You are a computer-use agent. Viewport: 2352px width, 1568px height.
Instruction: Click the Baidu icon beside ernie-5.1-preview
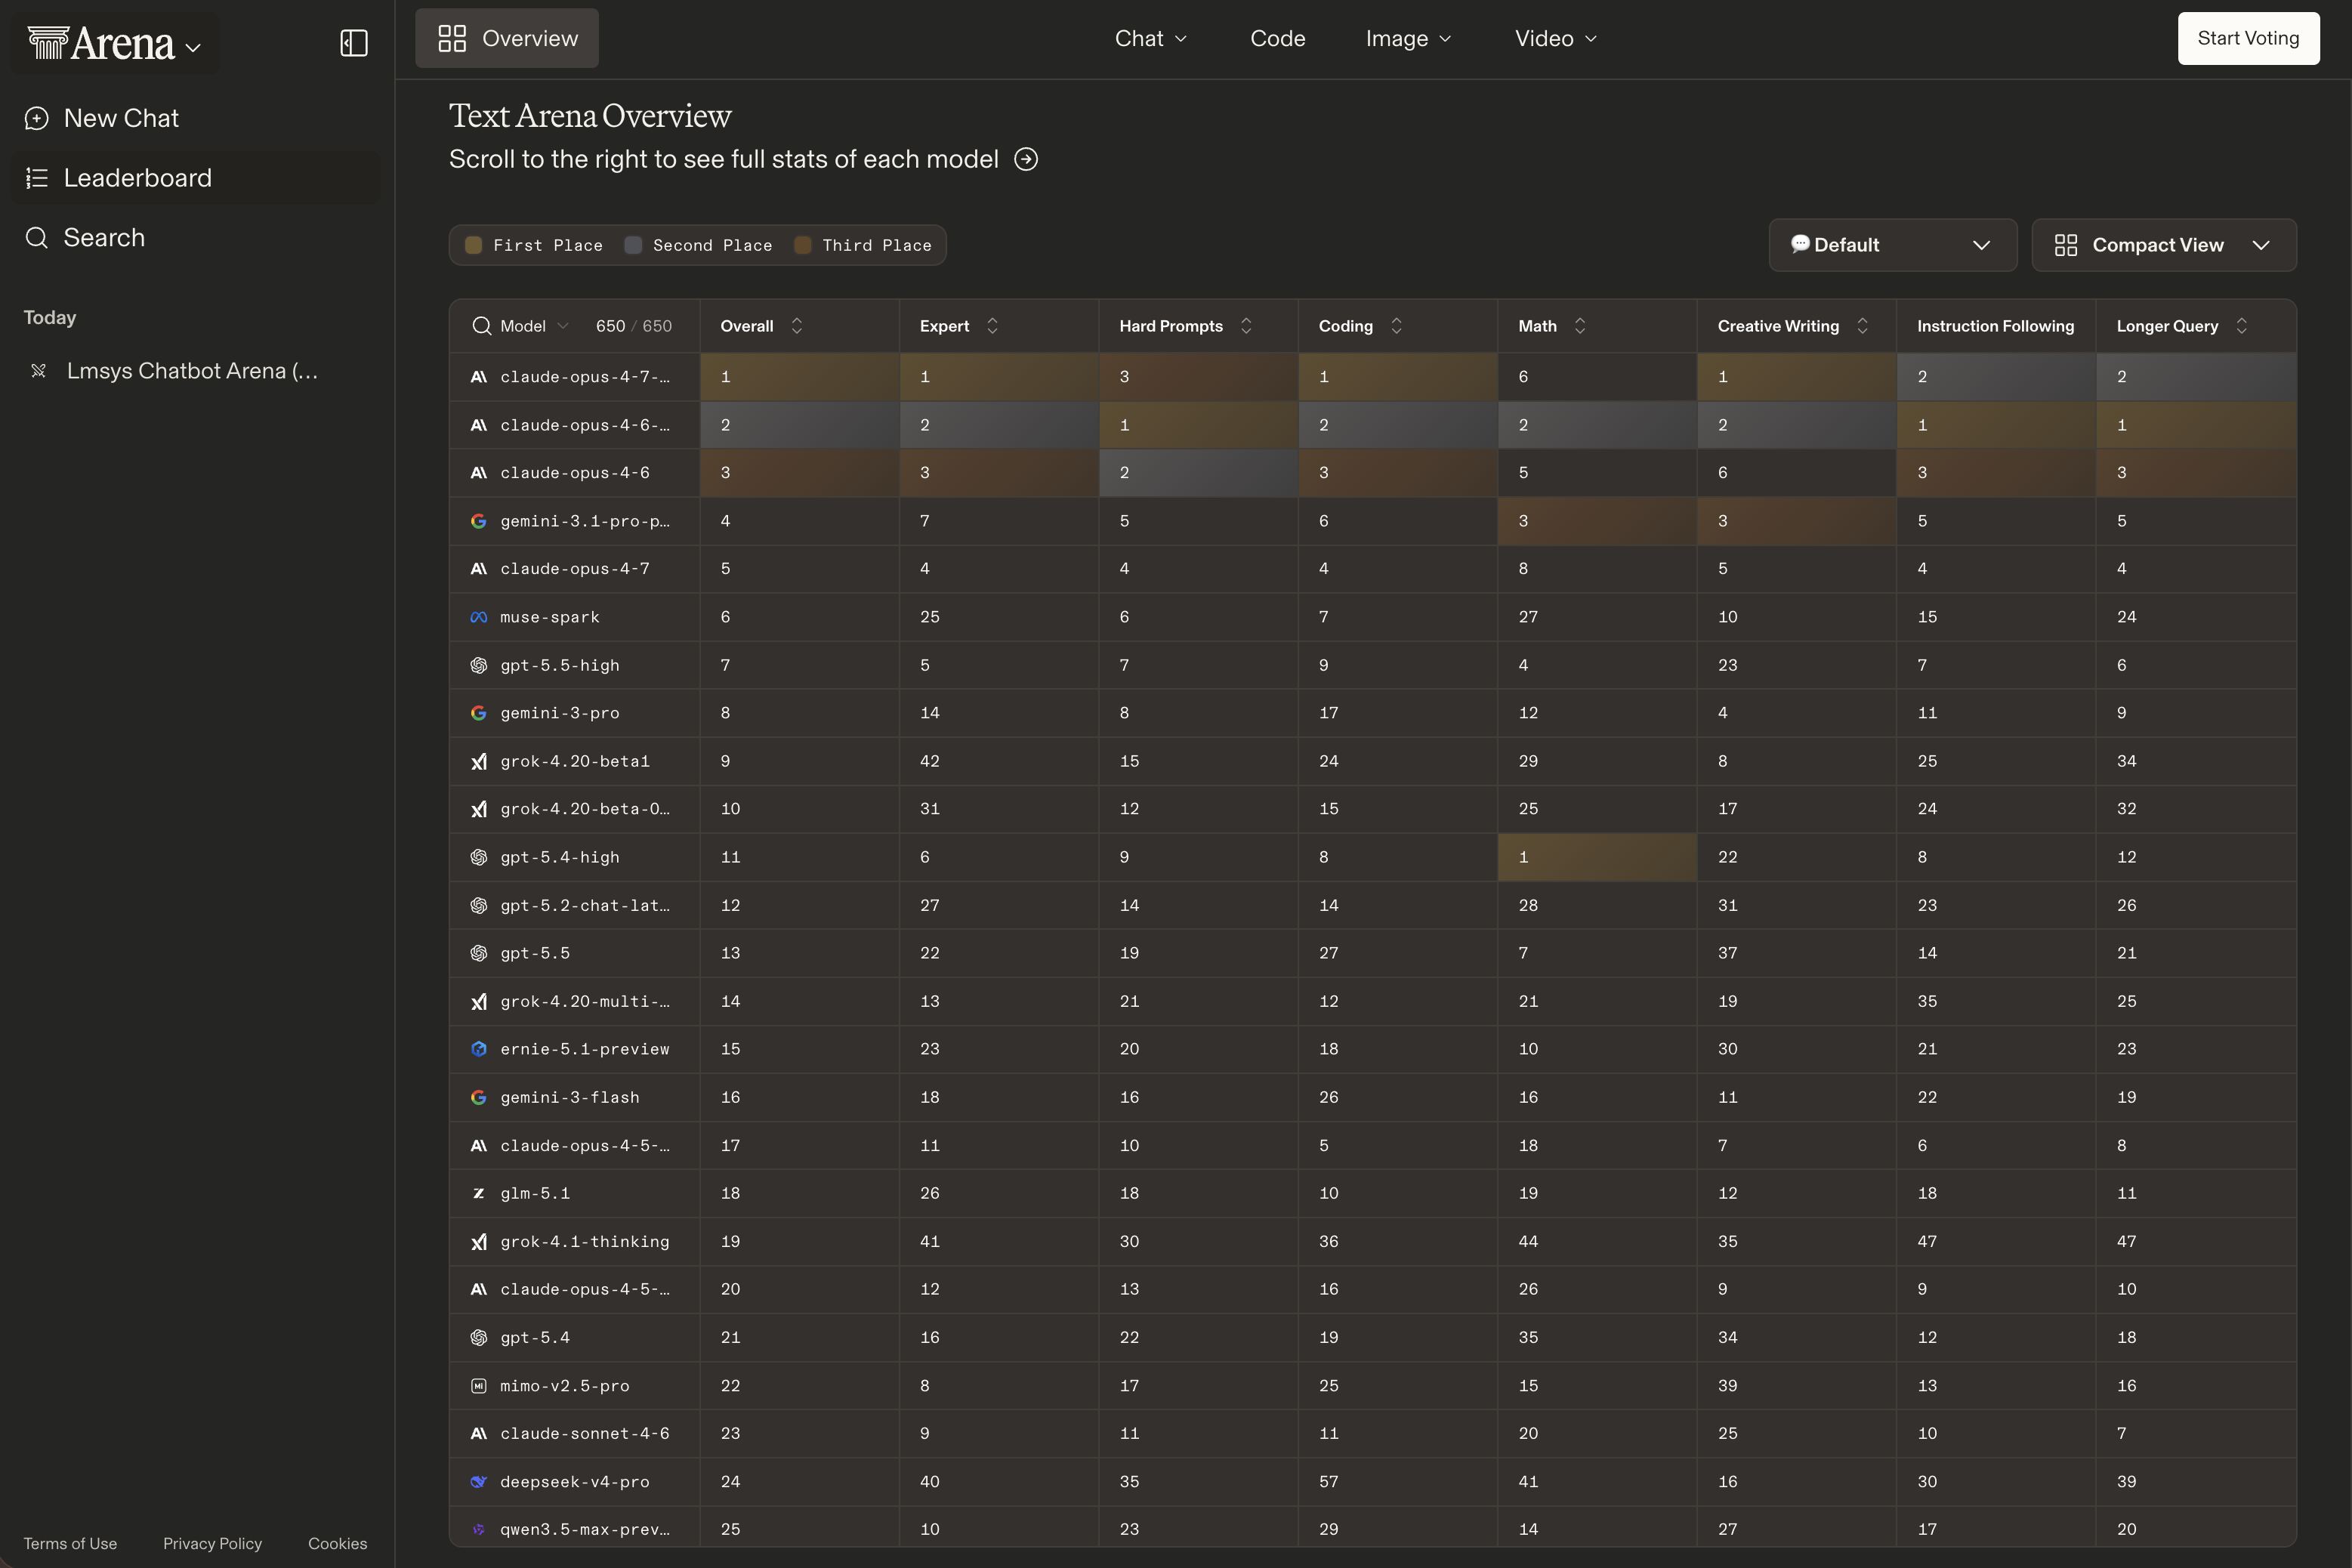pos(479,1049)
